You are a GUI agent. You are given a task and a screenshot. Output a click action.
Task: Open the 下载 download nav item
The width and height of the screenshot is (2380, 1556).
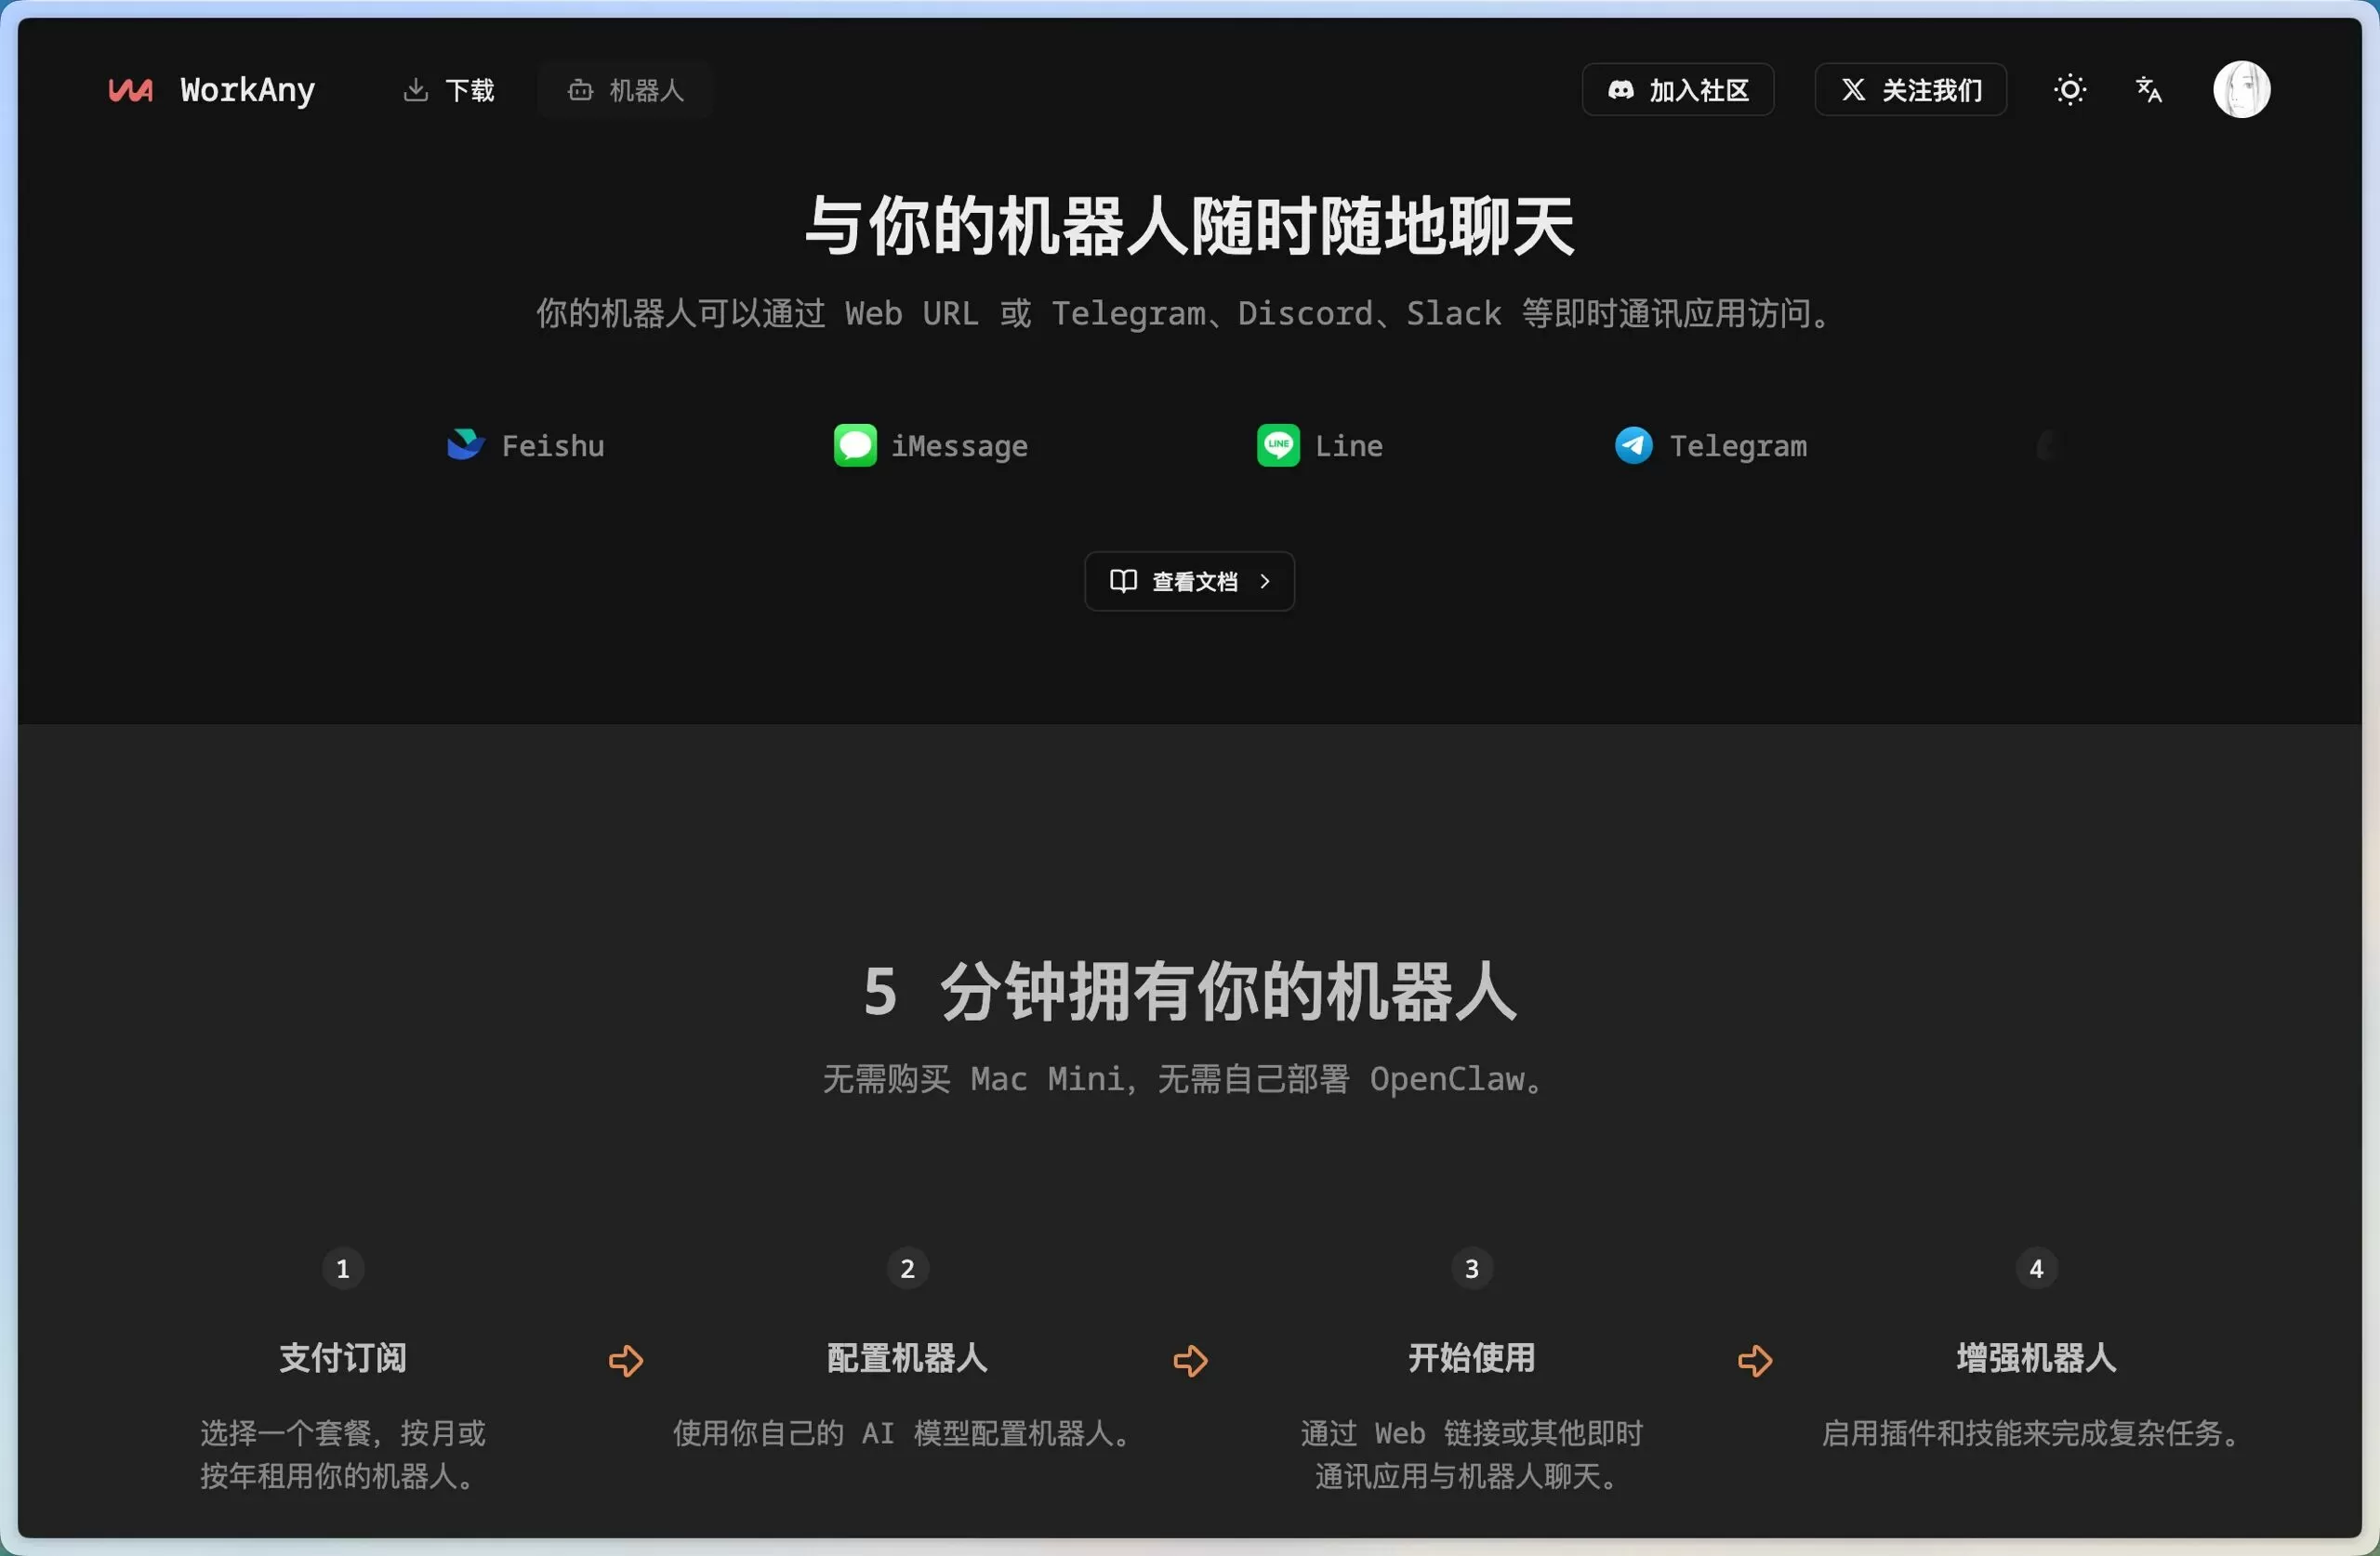click(x=449, y=90)
